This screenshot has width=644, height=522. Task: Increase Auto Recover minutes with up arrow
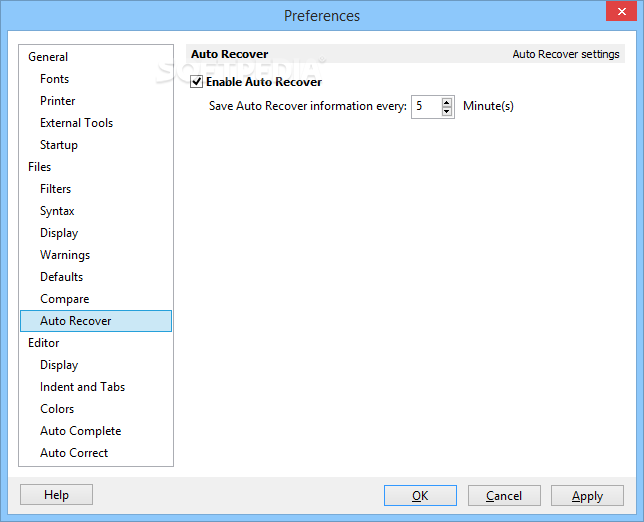pos(446,102)
